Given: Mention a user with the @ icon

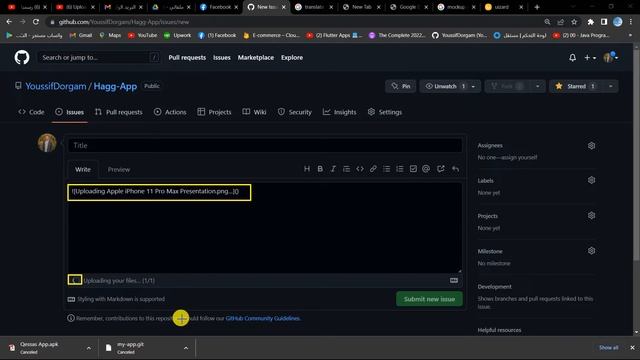Looking at the screenshot, I should (426, 169).
